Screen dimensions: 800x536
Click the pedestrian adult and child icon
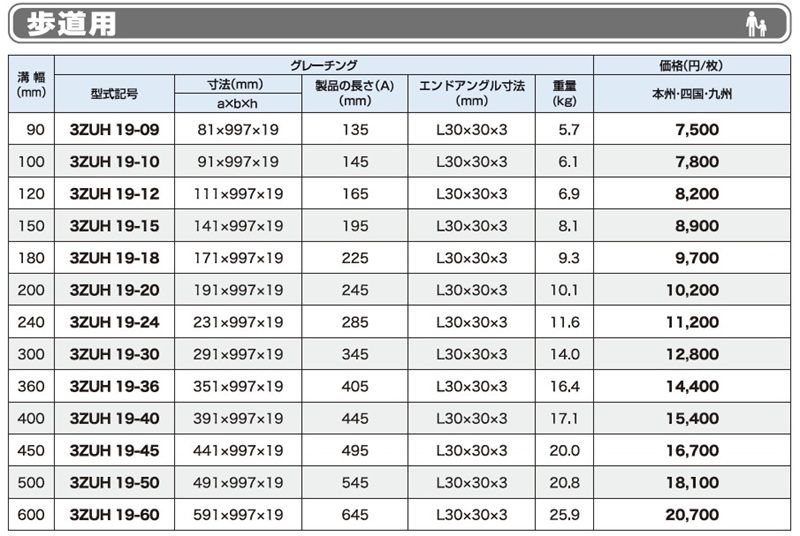[x=756, y=24]
